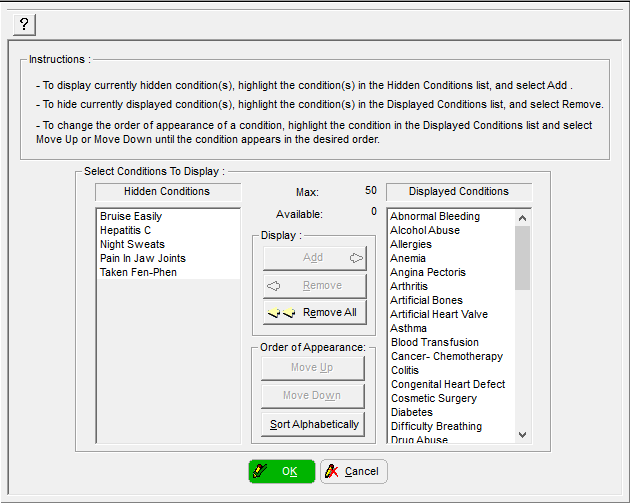The width and height of the screenshot is (630, 503).
Task: Select Cosmetic Surgery condition
Action: coord(452,399)
